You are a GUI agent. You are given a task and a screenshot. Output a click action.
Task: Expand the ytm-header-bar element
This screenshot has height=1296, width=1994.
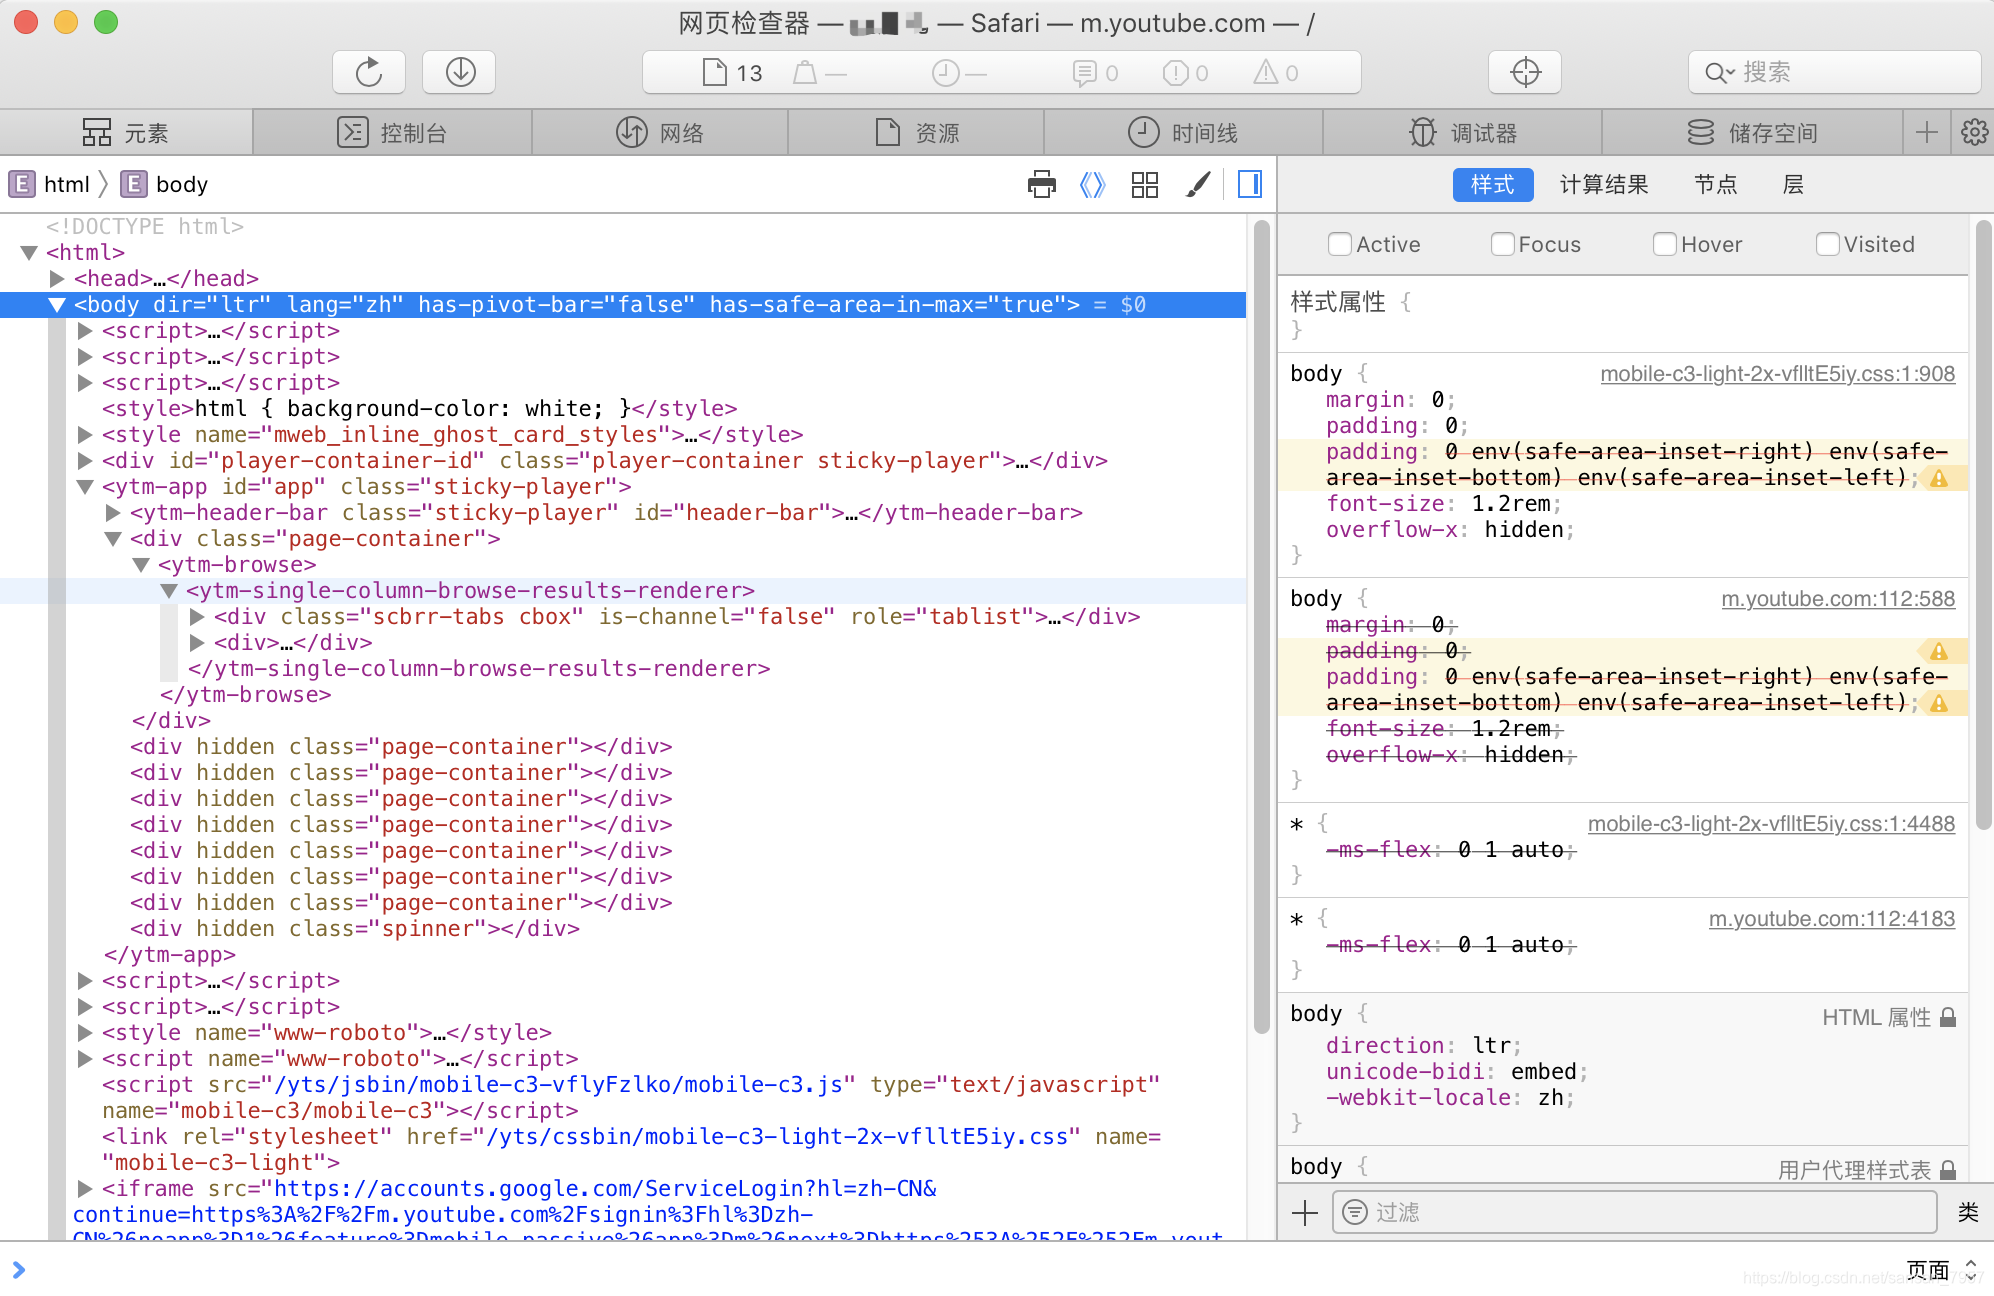pyautogui.click(x=113, y=513)
